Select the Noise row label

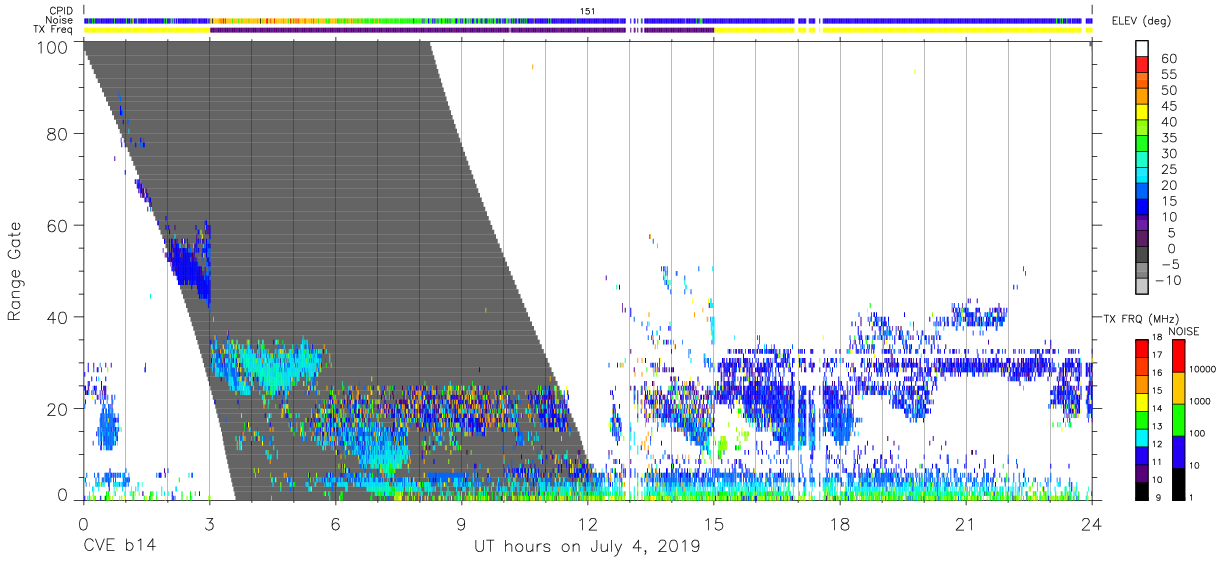(59, 20)
